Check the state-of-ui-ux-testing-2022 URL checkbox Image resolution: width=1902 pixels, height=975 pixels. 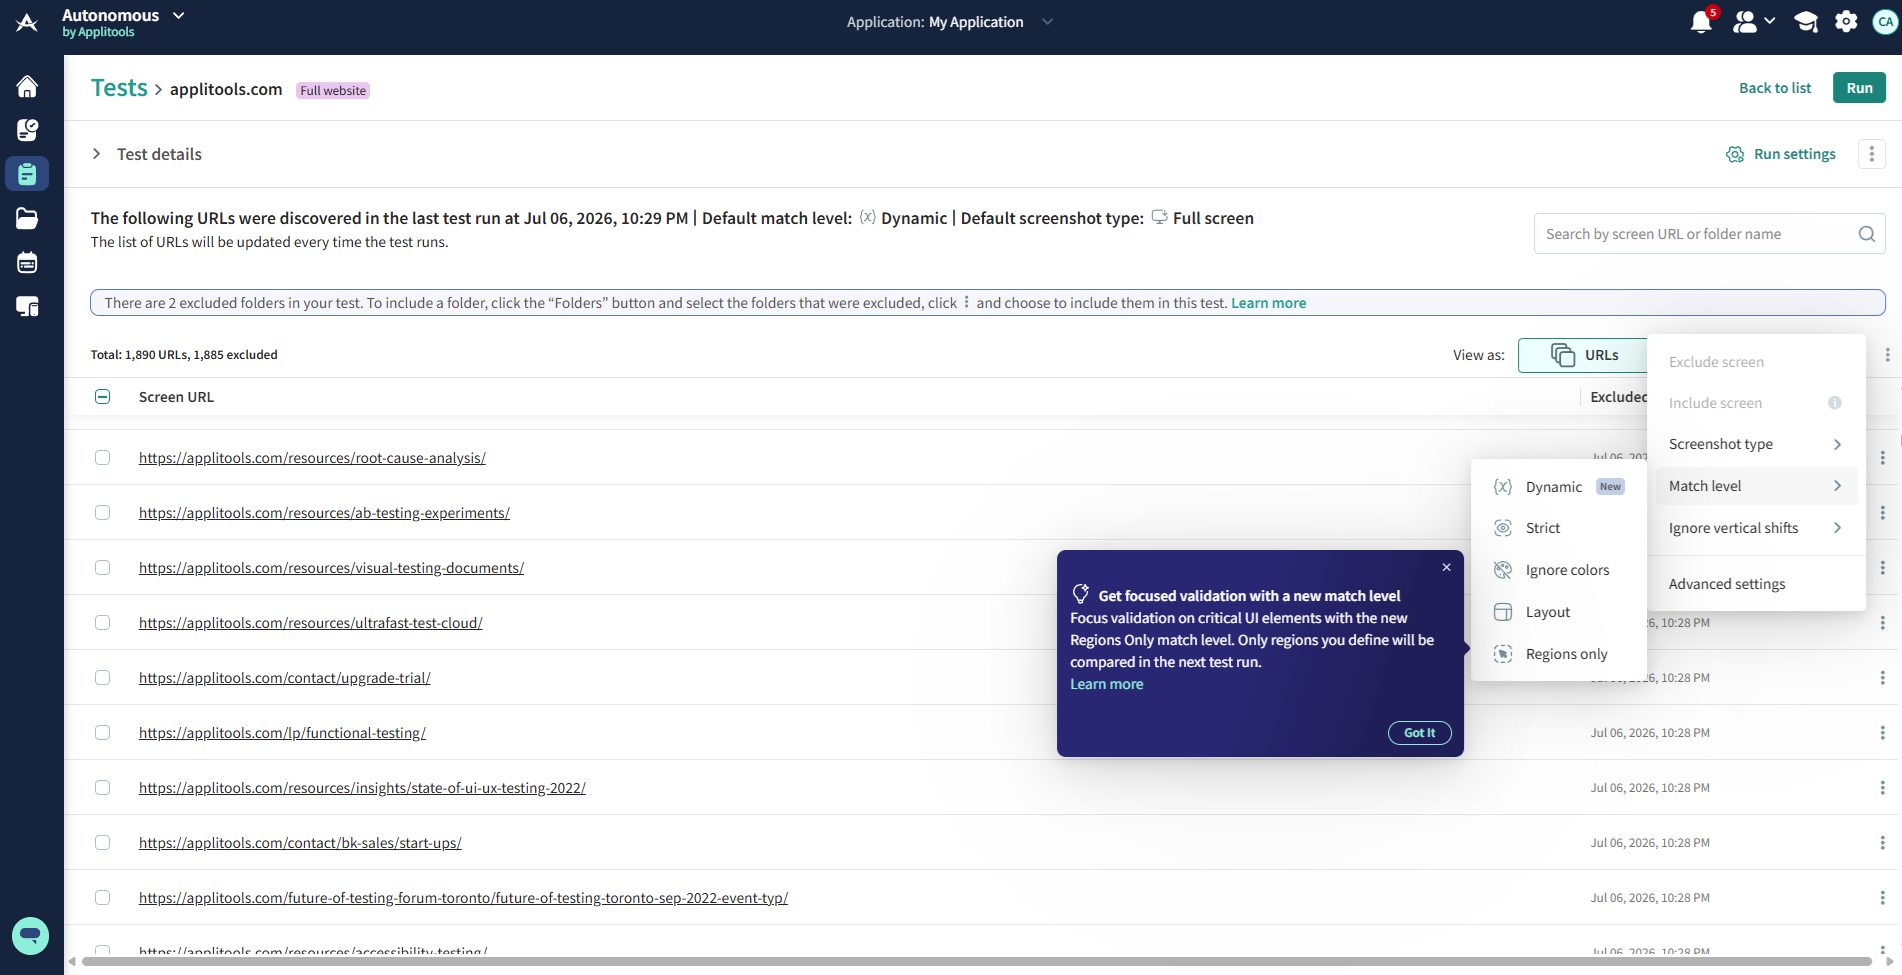click(x=102, y=788)
